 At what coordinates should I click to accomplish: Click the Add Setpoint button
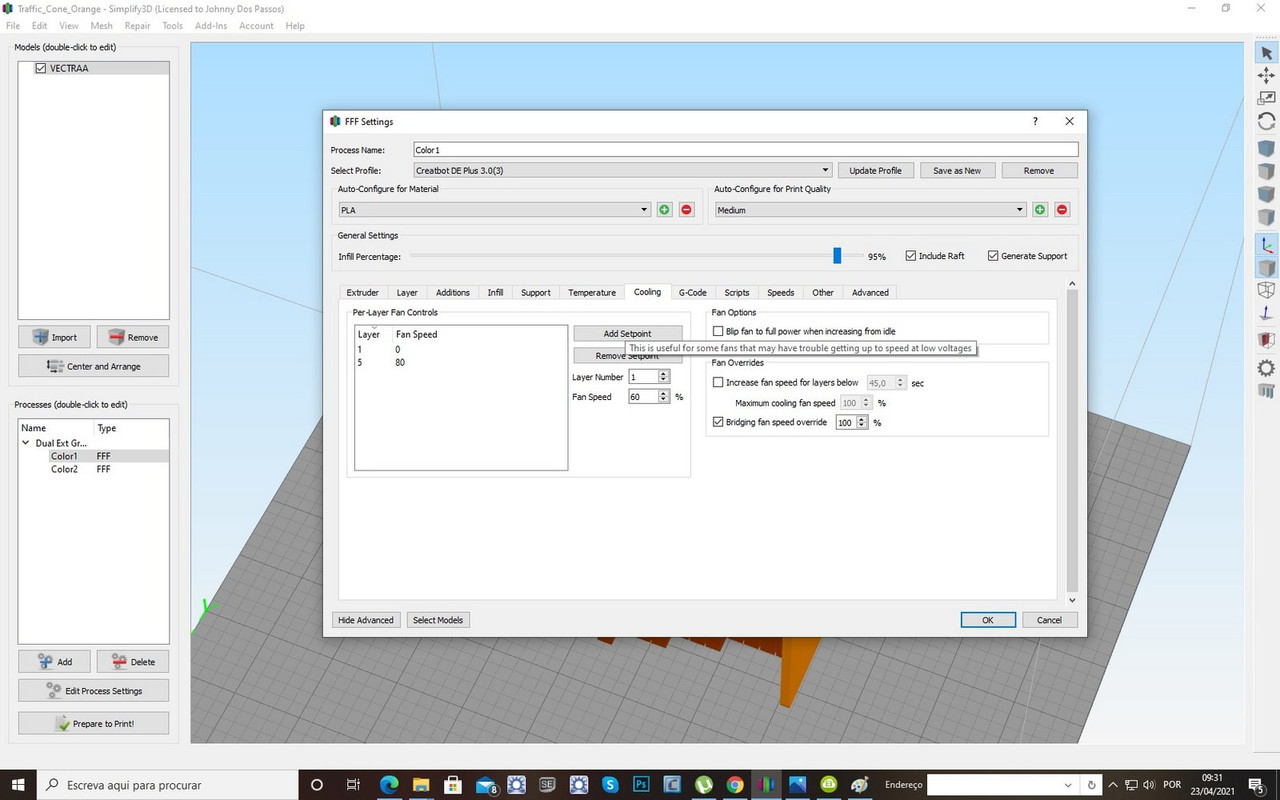(x=628, y=334)
